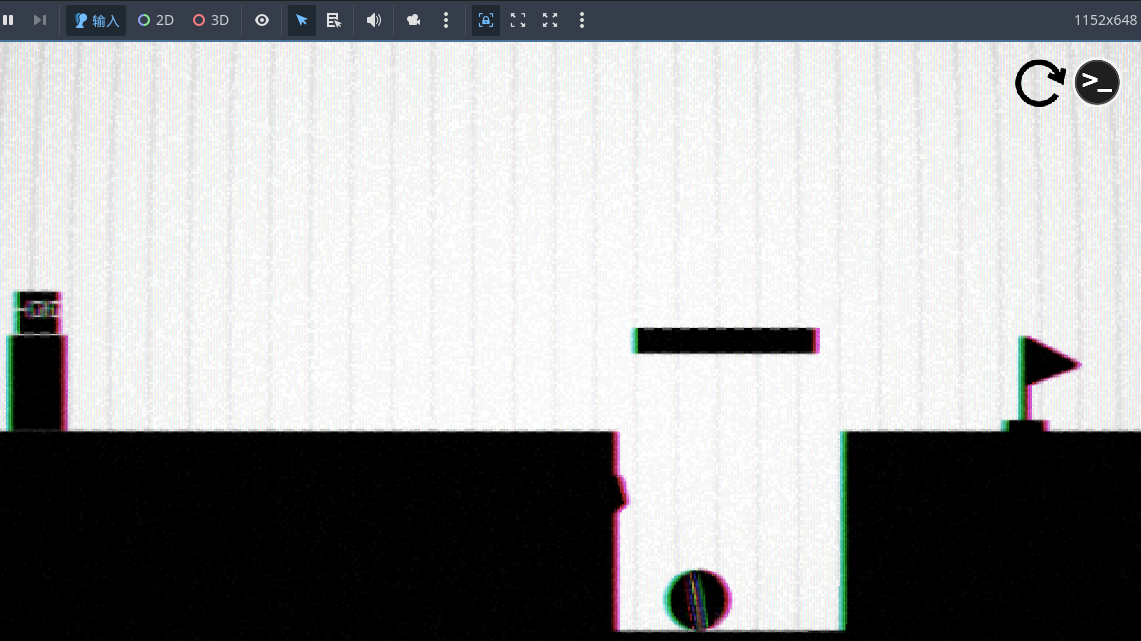Toggle selection visibility eye icon
1141x641 pixels.
point(262,20)
